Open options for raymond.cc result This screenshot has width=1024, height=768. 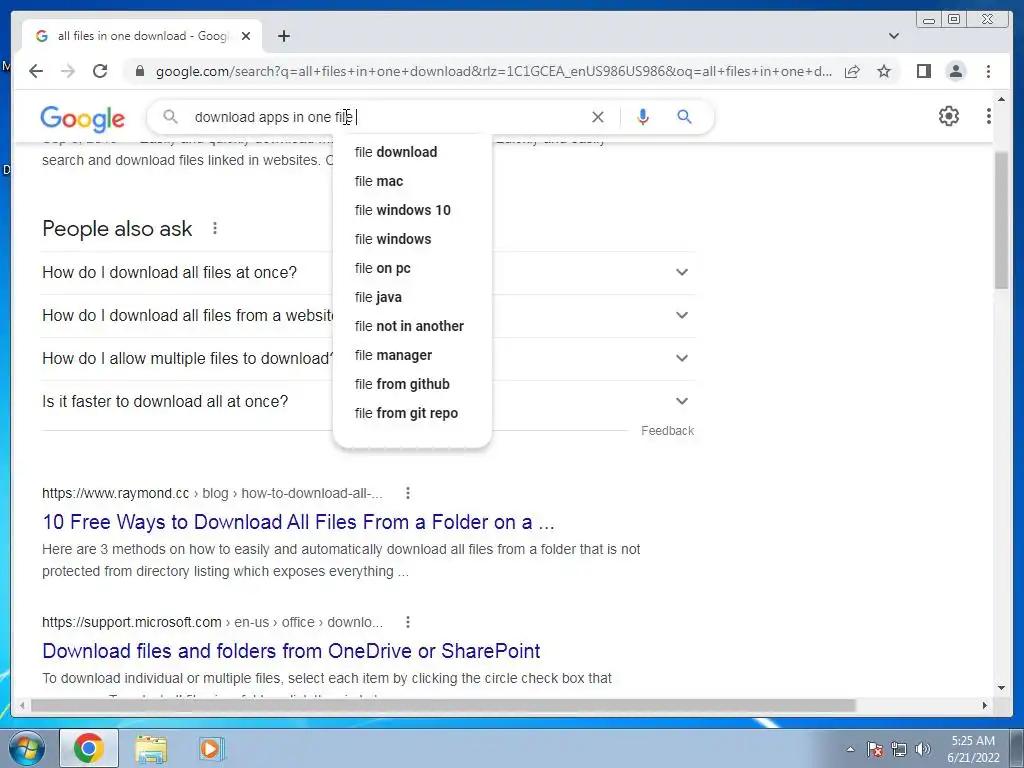point(408,493)
